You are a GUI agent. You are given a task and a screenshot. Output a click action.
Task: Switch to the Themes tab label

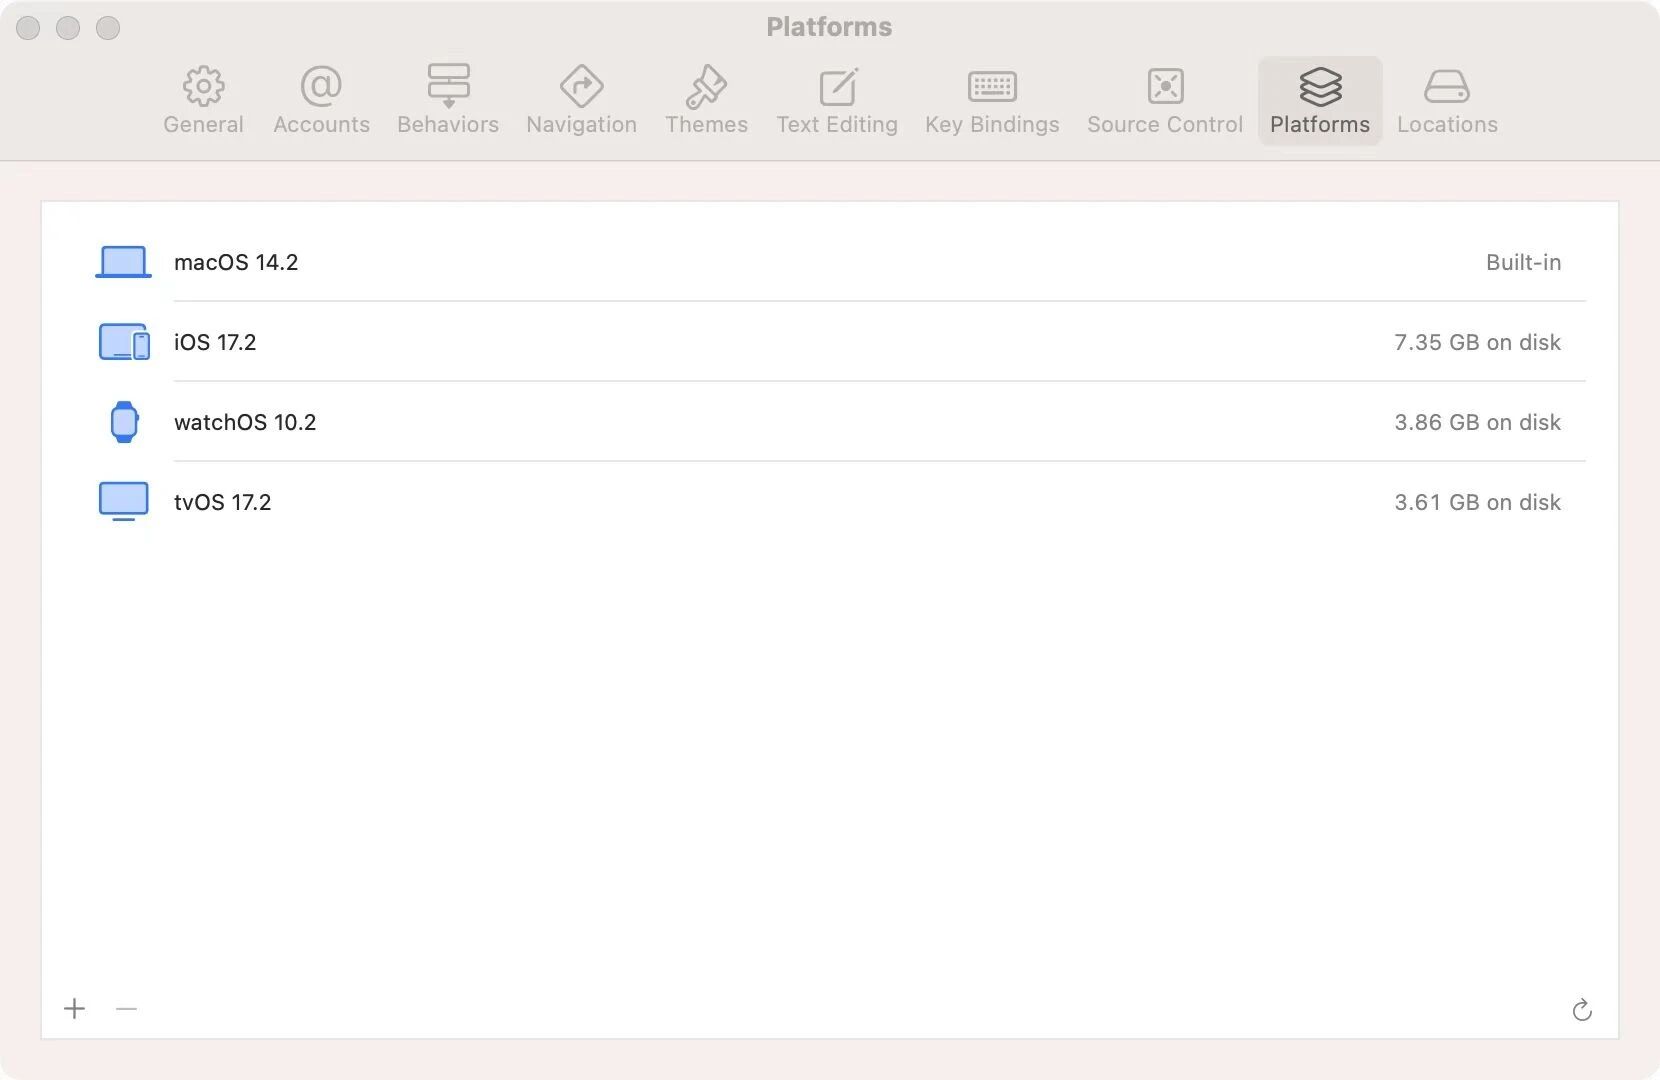pyautogui.click(x=707, y=125)
